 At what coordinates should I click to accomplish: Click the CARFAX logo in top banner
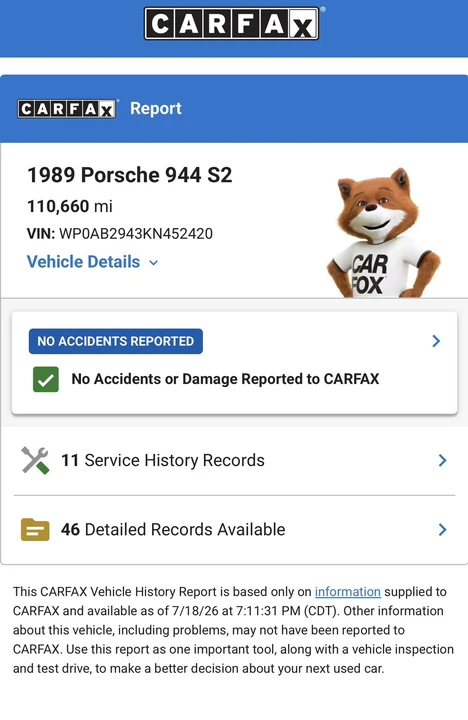pos(232,23)
